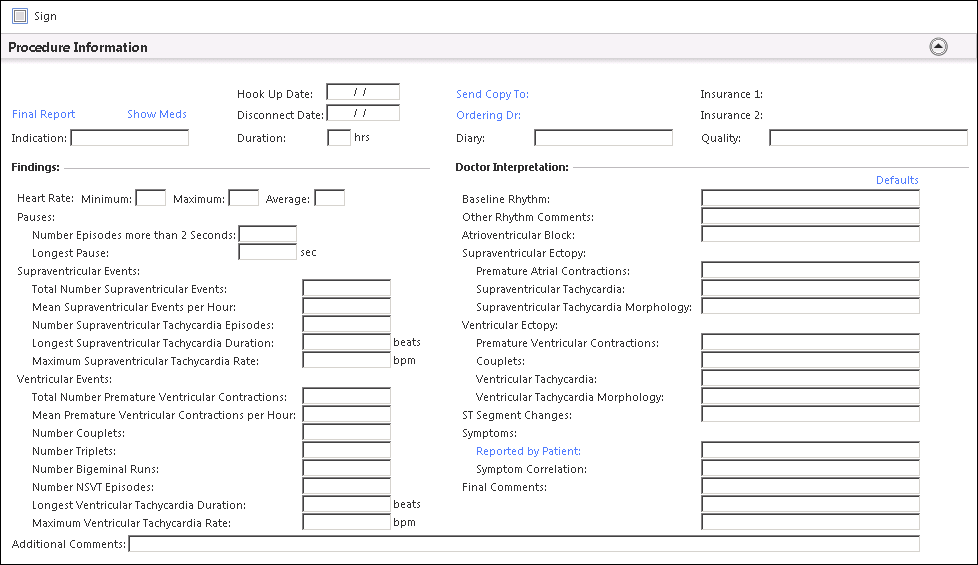Focus Longest Ventricular Tachycardia Duration field

click(x=347, y=505)
